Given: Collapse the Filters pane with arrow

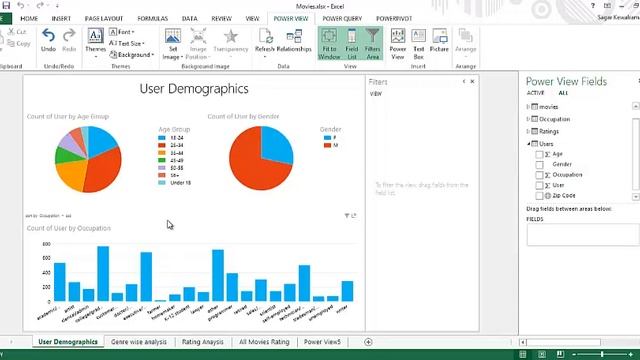Looking at the screenshot, I should click(464, 82).
